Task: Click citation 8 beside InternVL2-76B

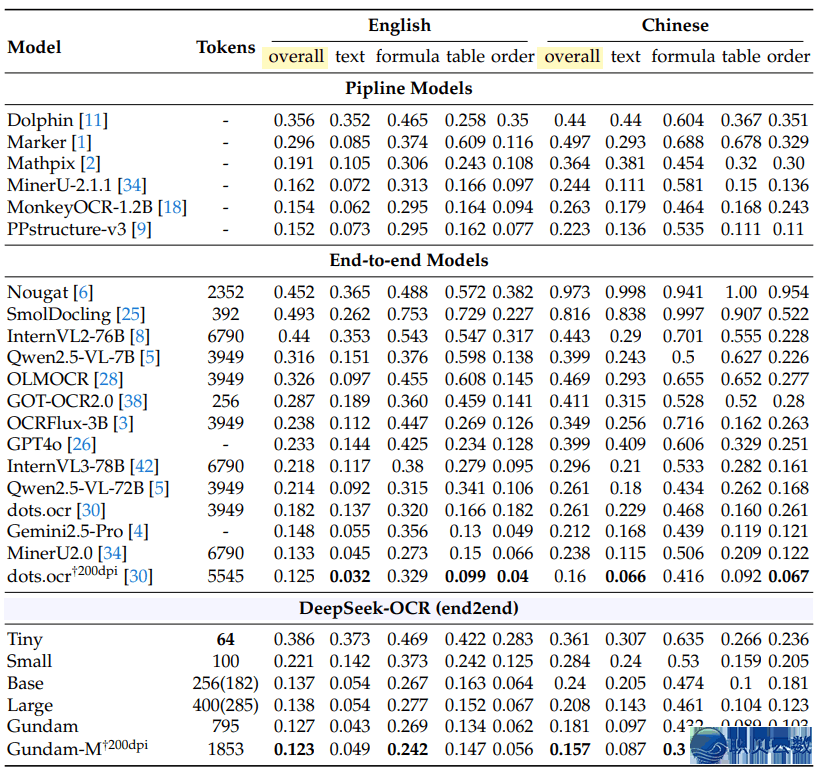Action: click(140, 336)
